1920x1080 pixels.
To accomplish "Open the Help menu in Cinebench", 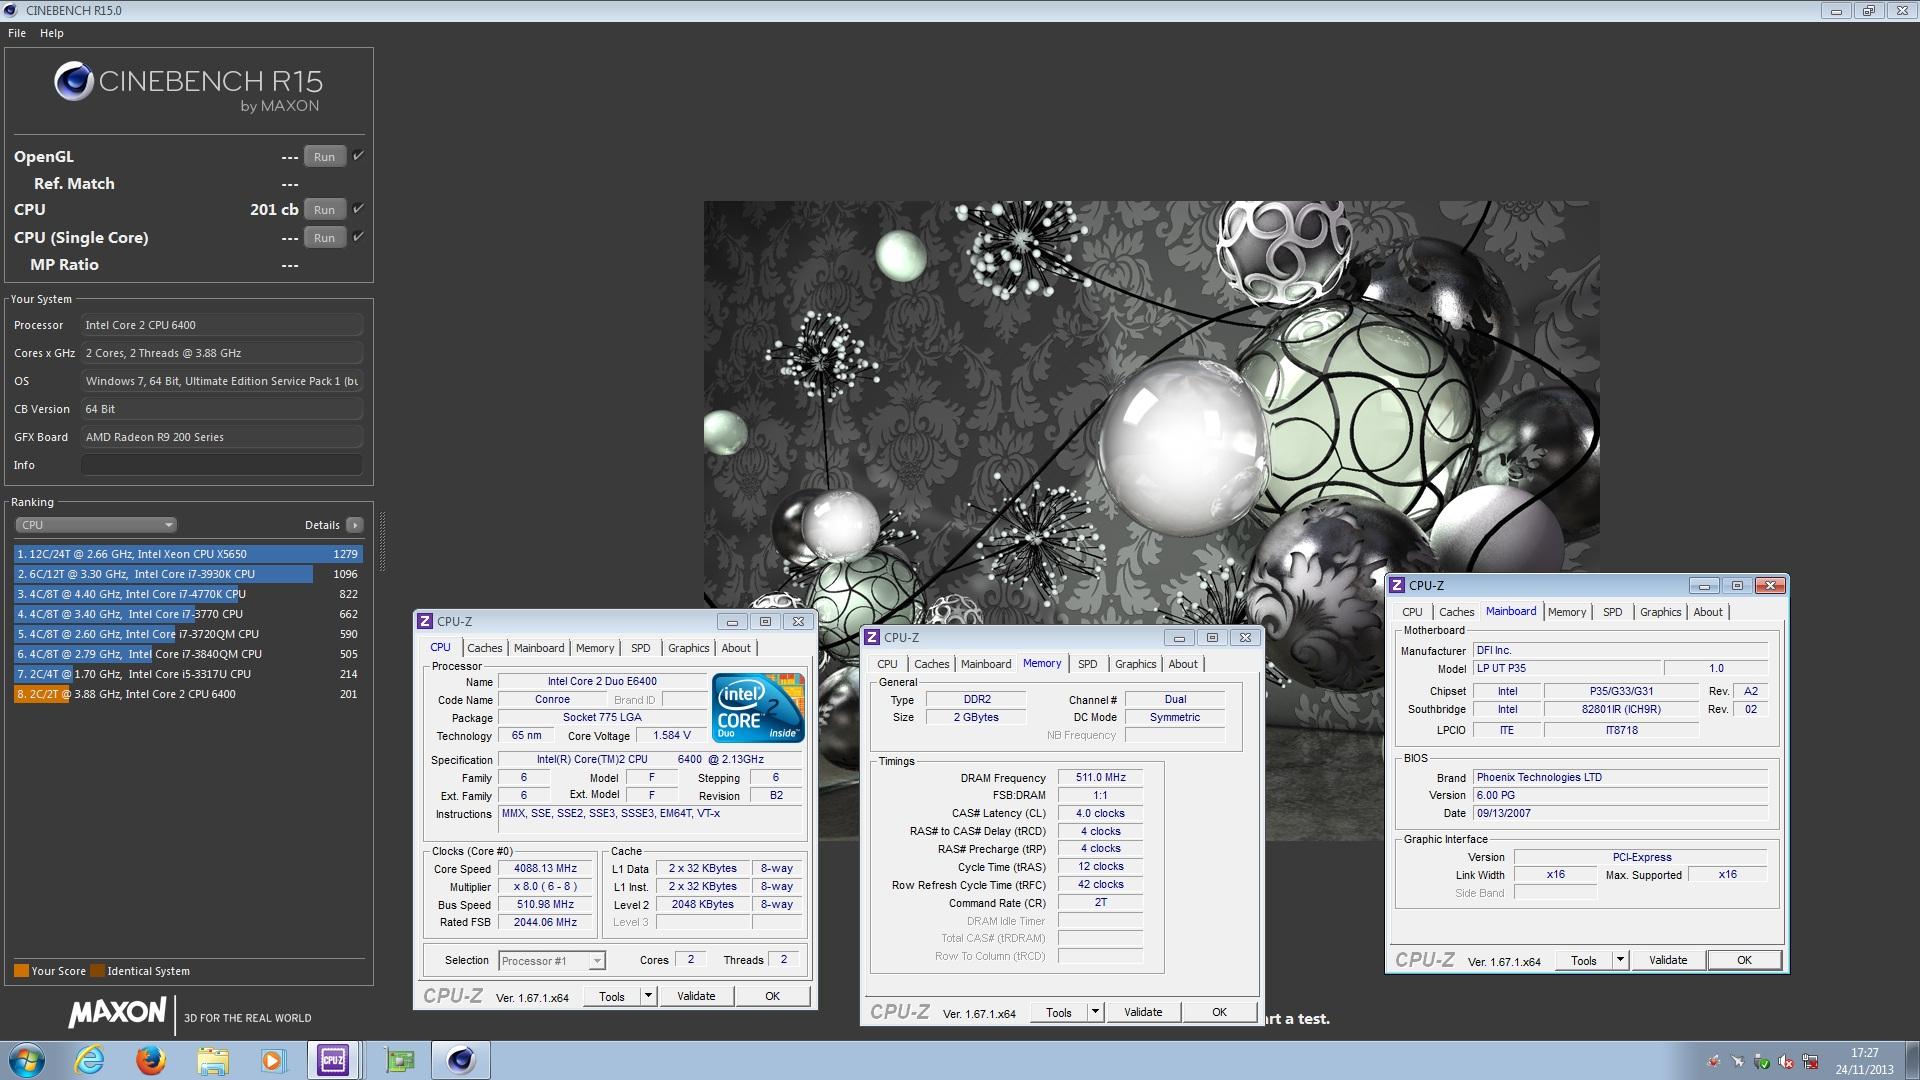I will pyautogui.click(x=52, y=33).
